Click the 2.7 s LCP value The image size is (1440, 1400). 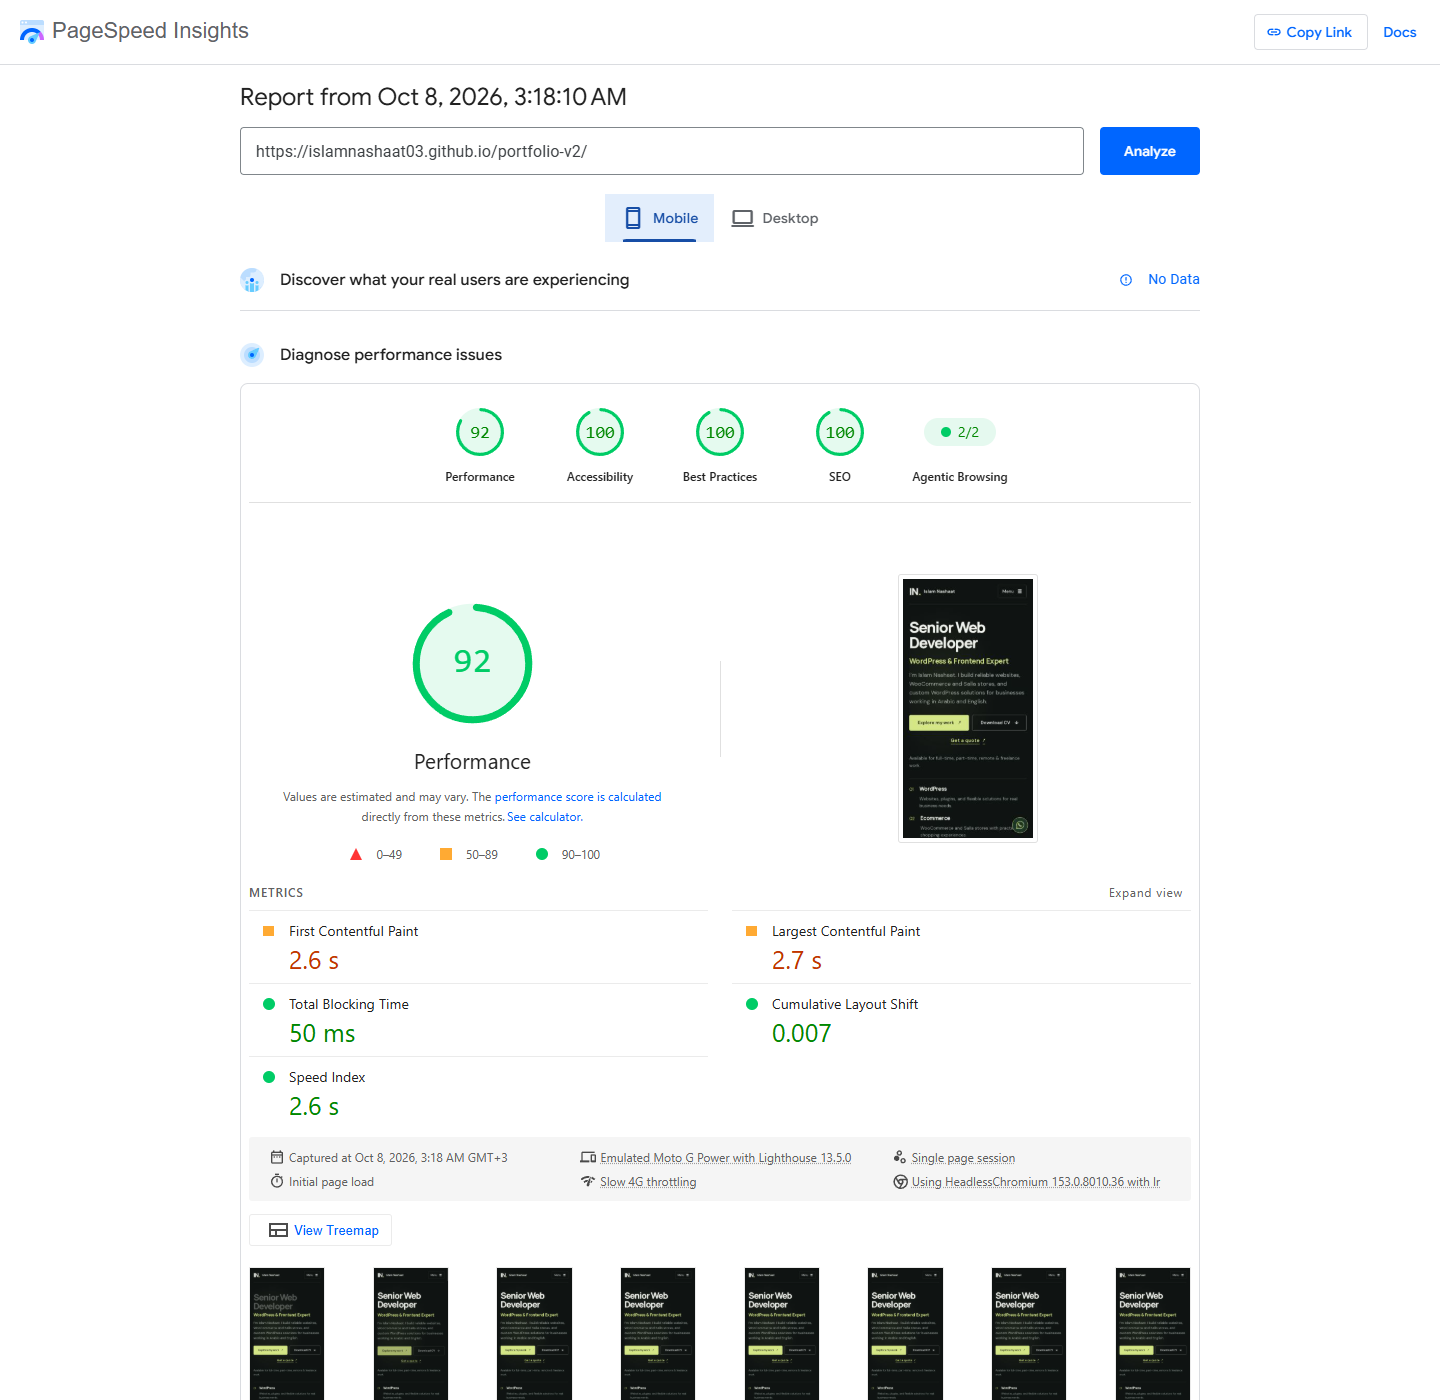796,961
